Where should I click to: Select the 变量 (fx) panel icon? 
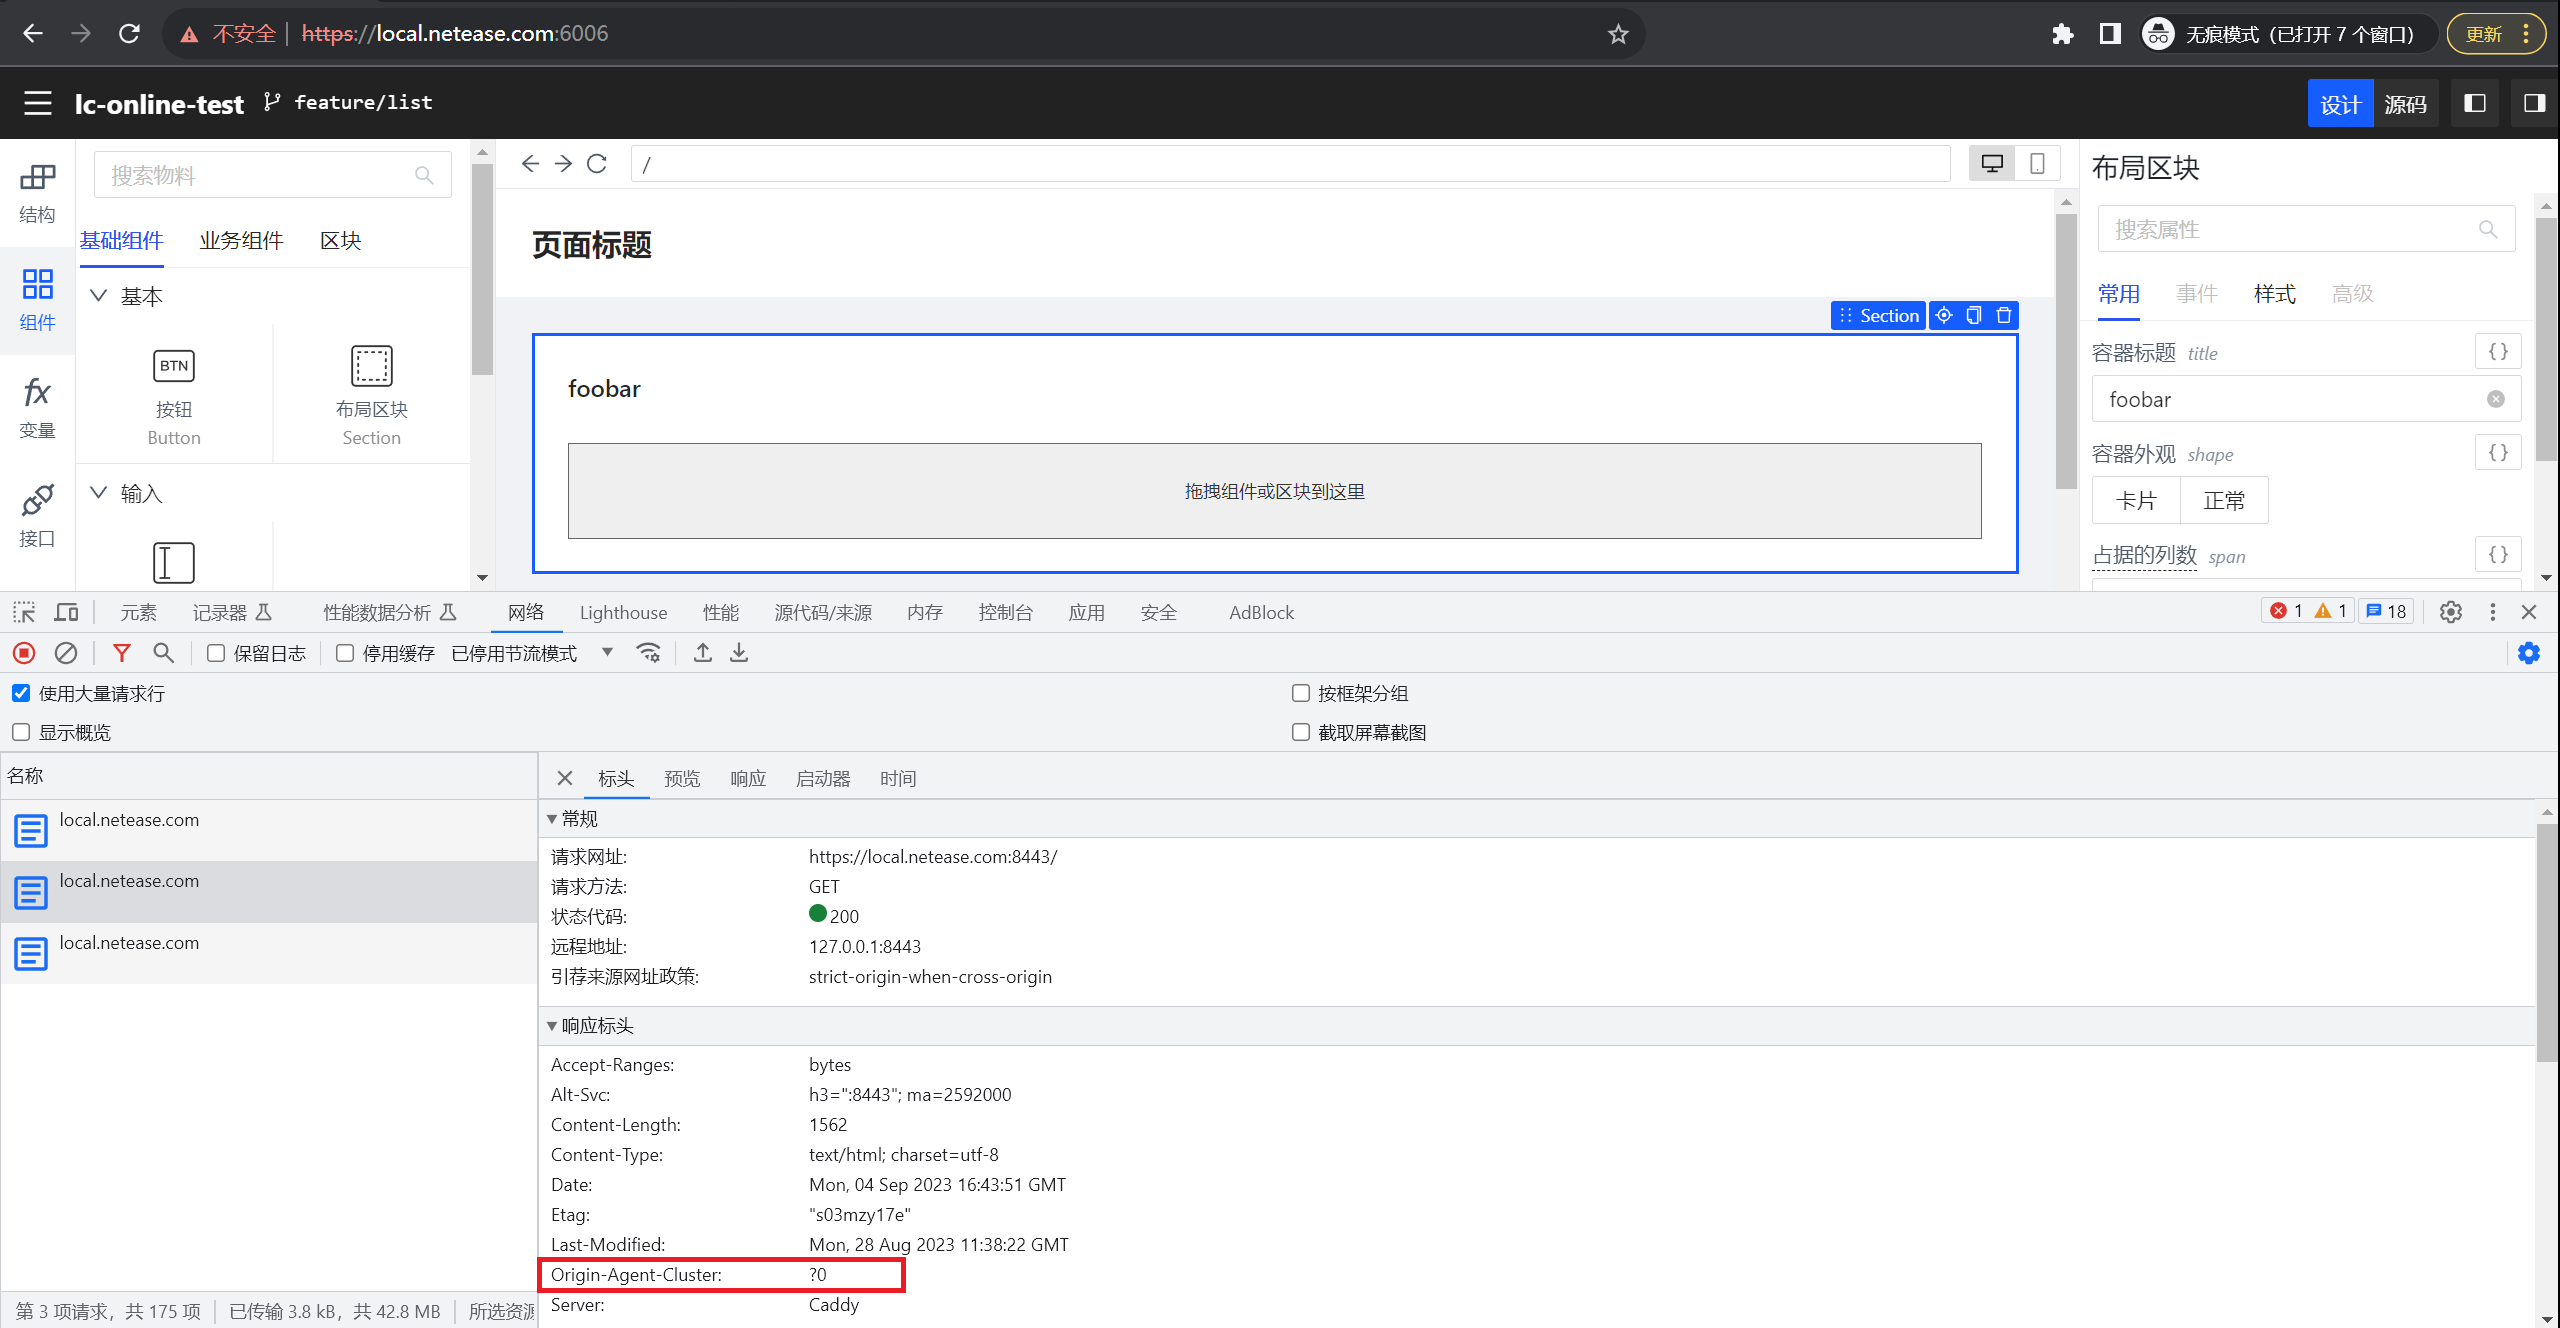click(x=37, y=406)
